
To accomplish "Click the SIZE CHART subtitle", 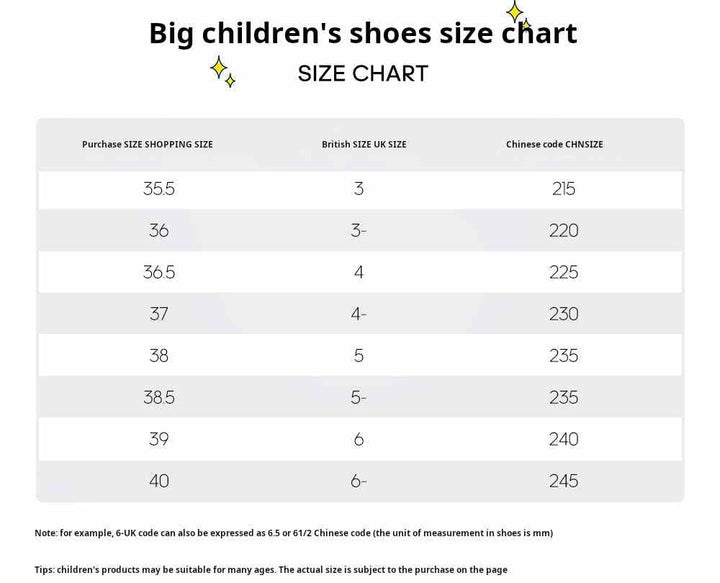I will [363, 73].
